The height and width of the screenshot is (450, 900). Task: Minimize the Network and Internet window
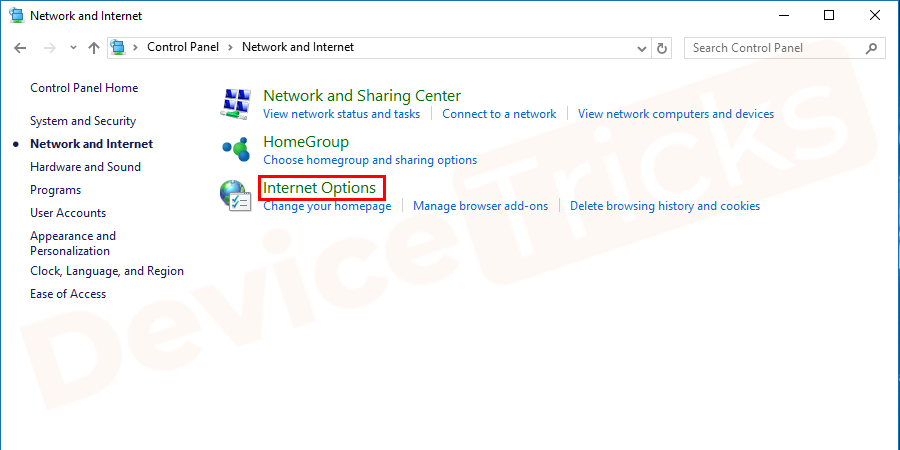784,15
